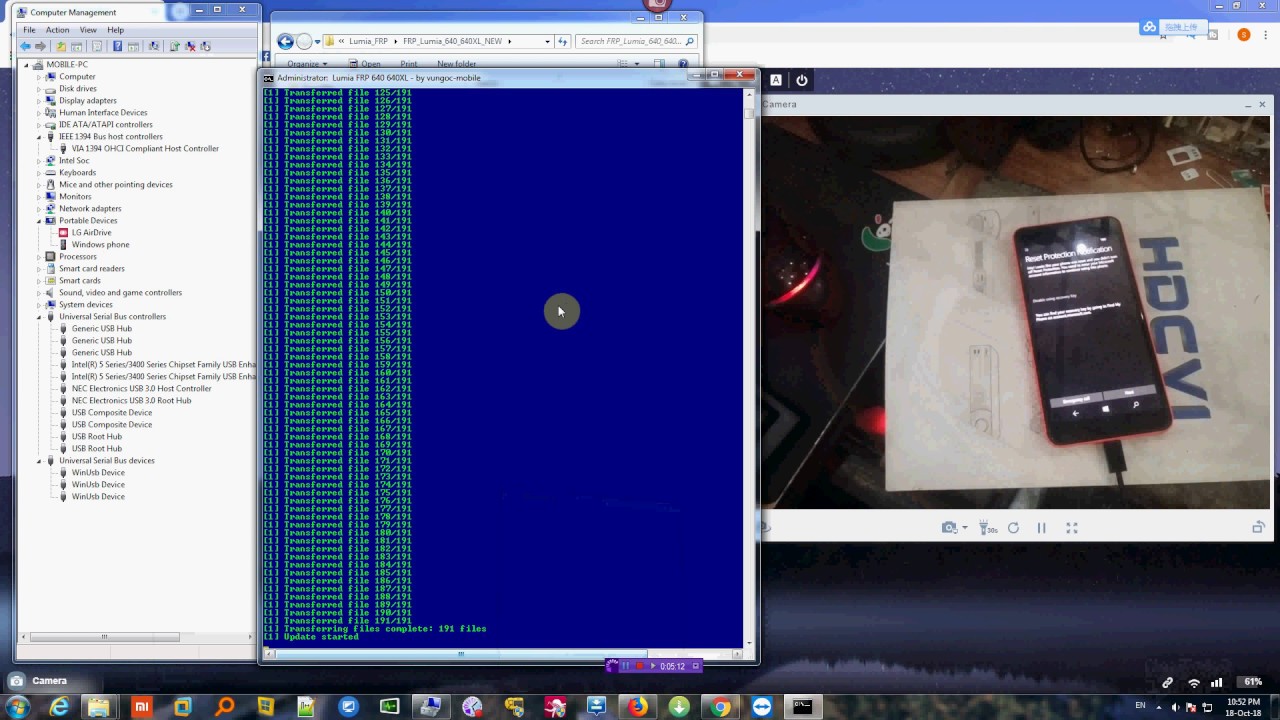This screenshot has height=720, width=1280.
Task: Click the 'A' icon above Camera window
Action: 776,80
